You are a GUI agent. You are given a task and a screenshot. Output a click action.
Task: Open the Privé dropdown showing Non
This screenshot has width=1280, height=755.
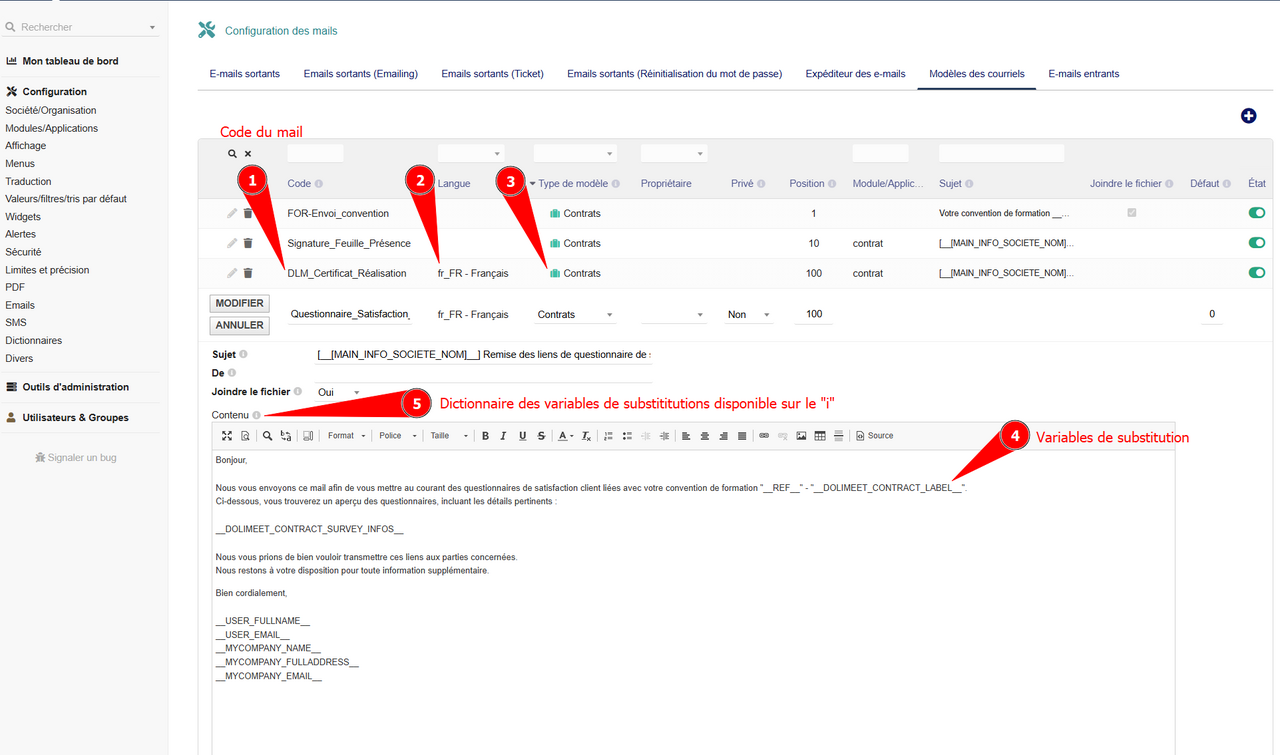pos(749,315)
